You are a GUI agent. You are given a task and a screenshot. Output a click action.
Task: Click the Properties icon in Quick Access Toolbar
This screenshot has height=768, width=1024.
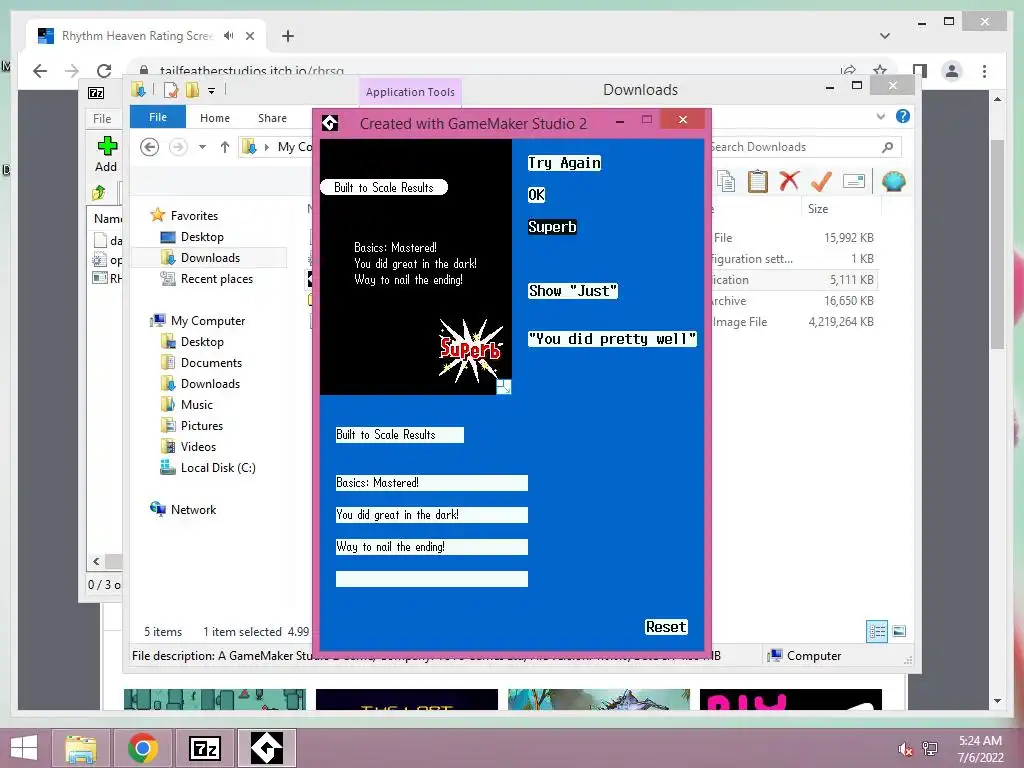[x=171, y=90]
